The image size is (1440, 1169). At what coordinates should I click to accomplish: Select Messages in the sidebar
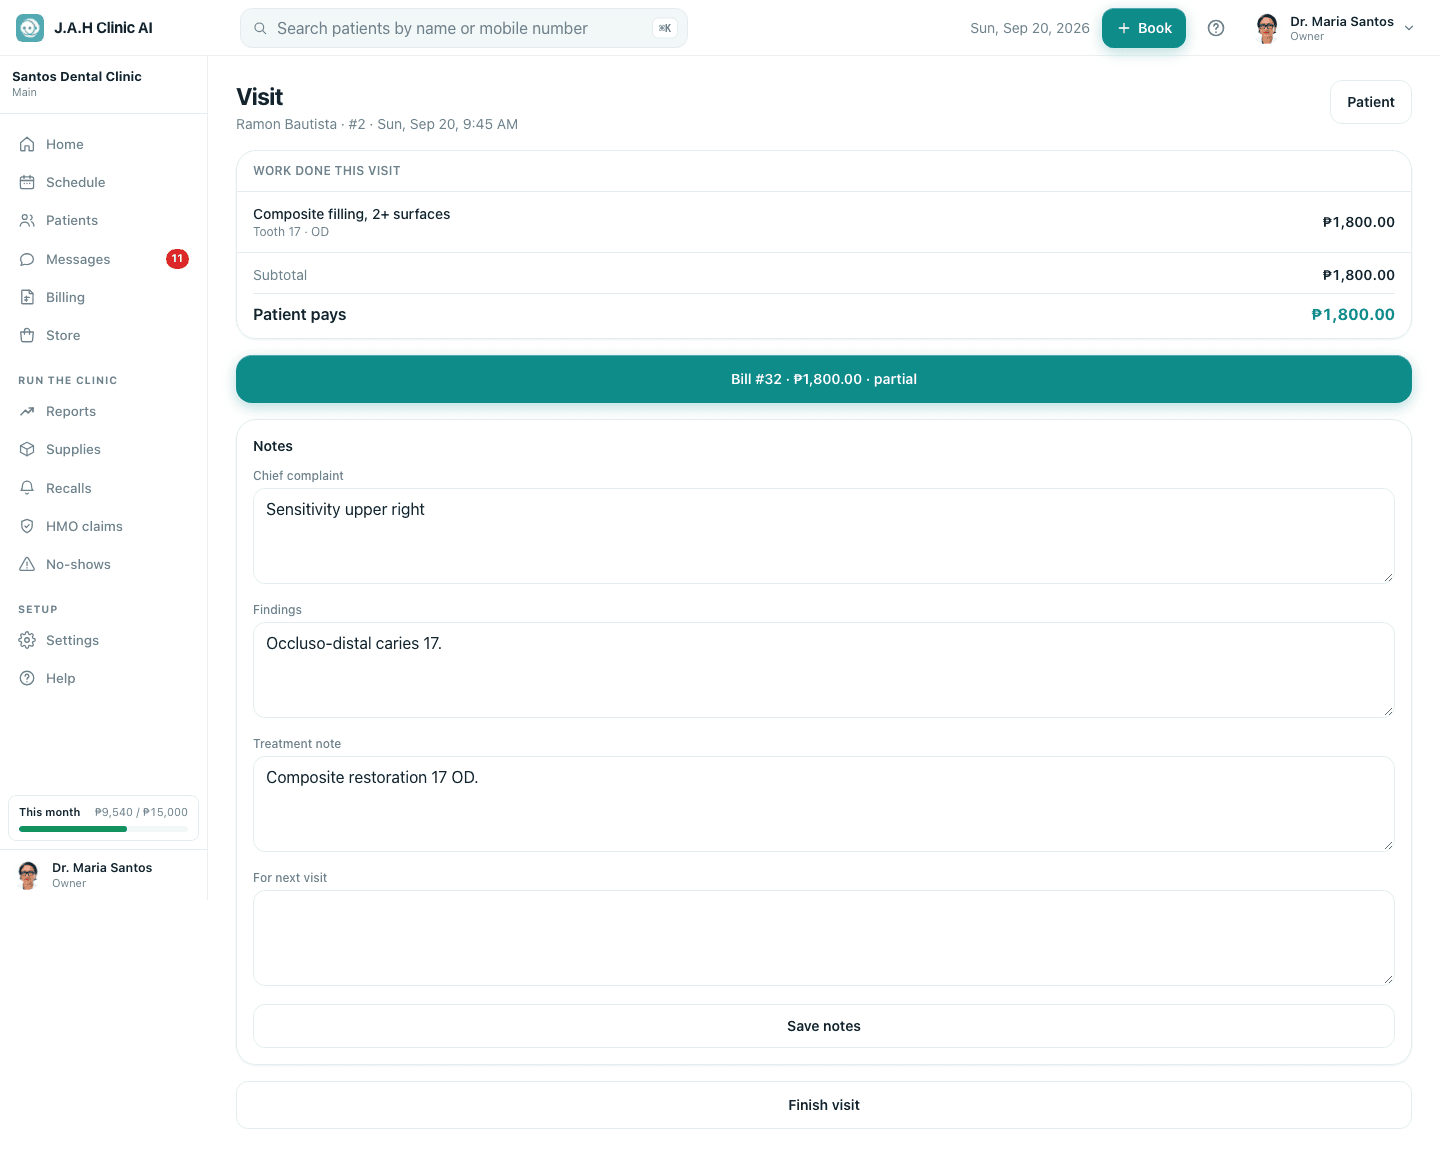104,259
